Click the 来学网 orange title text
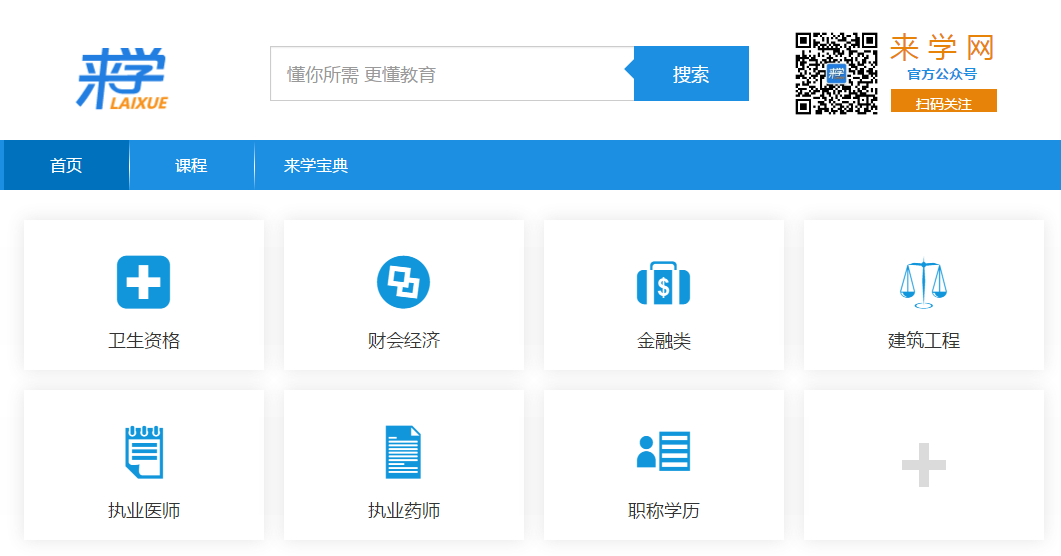The width and height of the screenshot is (1061, 556). click(x=942, y=48)
